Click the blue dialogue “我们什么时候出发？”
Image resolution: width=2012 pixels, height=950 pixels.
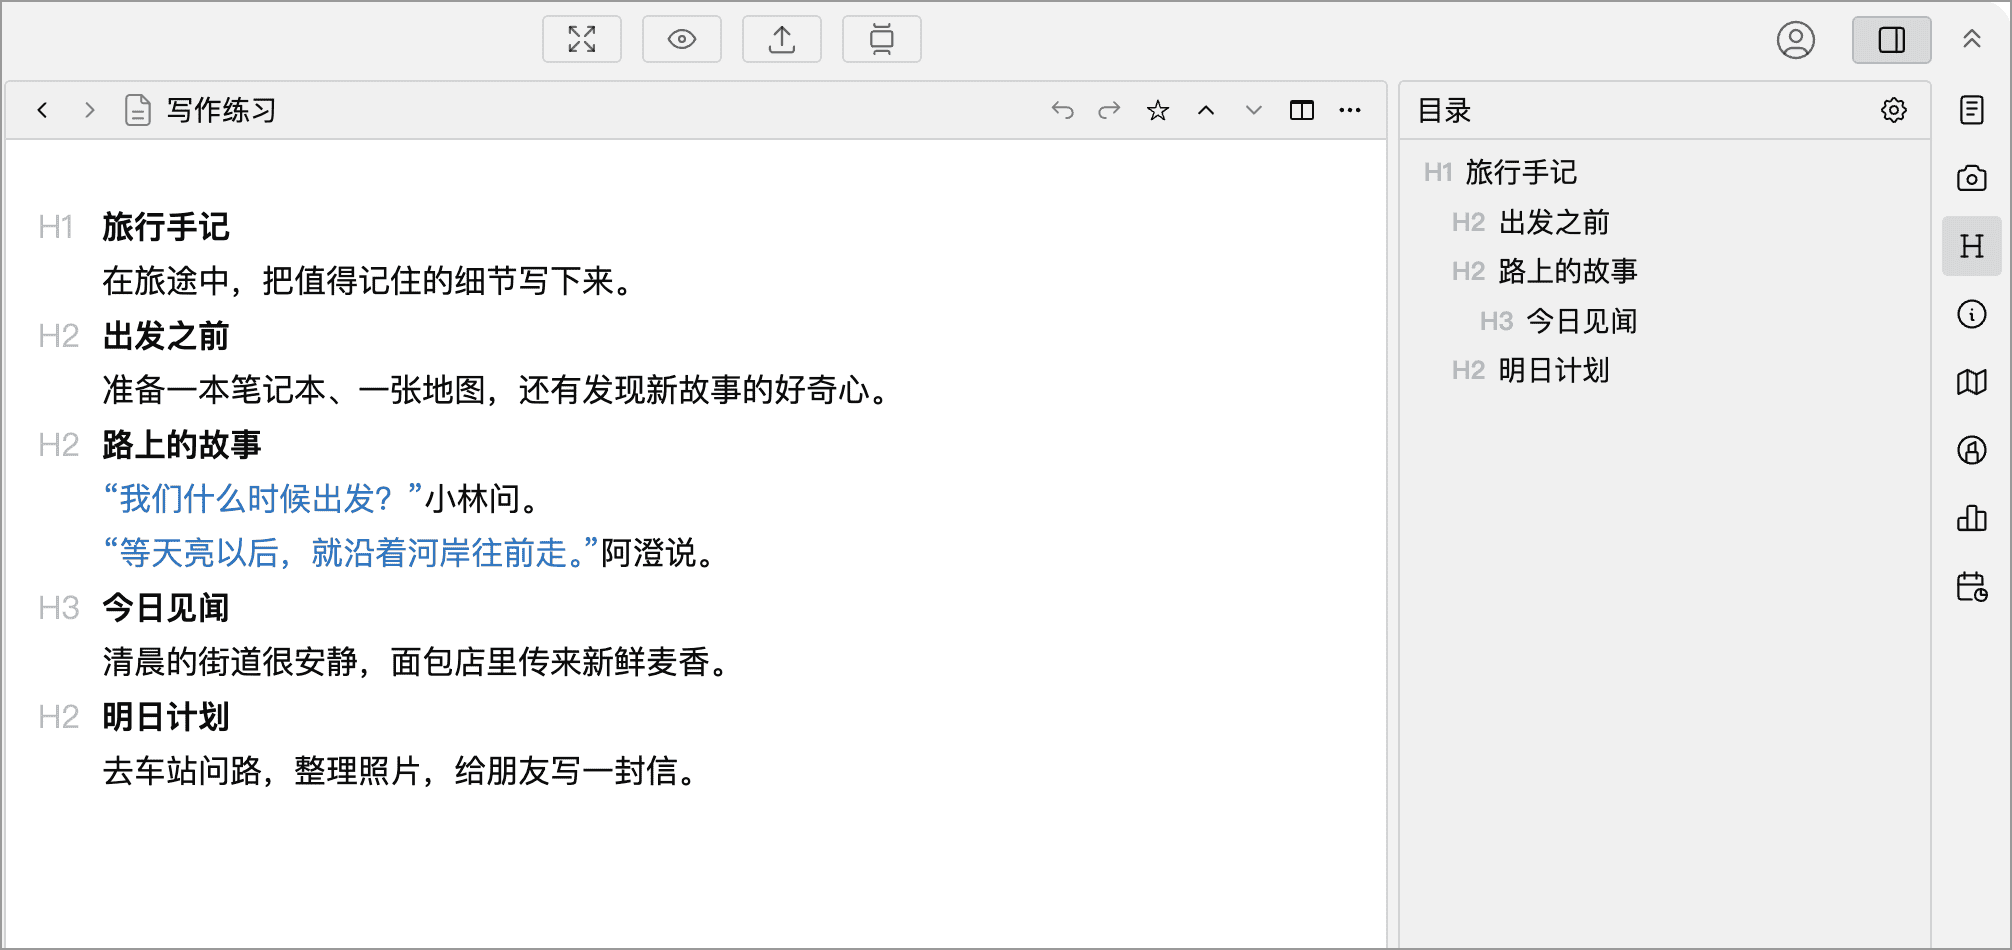tap(264, 499)
